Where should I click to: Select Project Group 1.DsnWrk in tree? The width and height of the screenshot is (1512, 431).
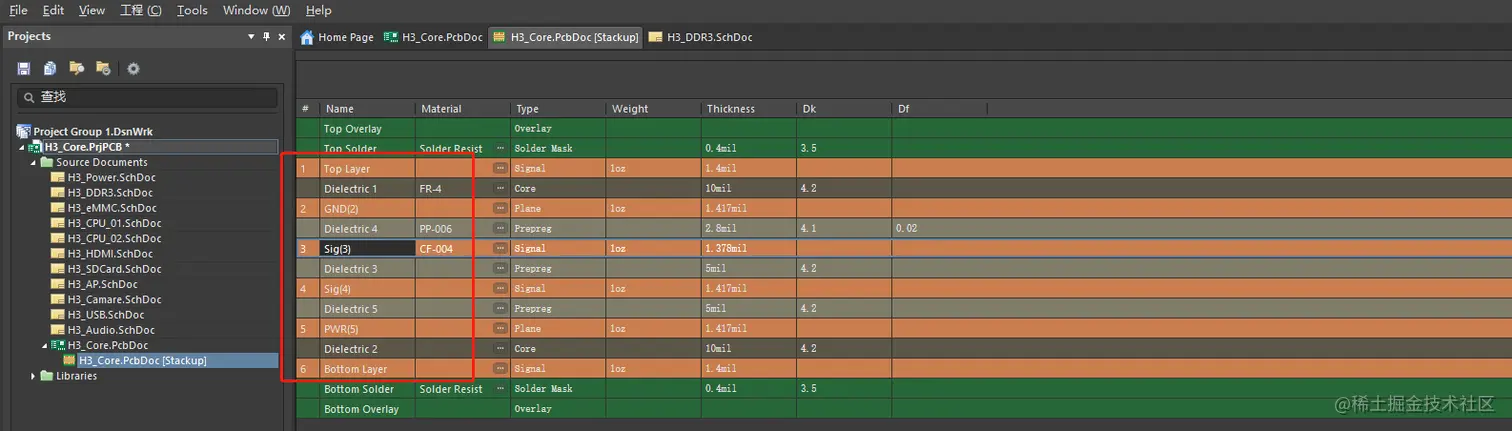[x=93, y=131]
